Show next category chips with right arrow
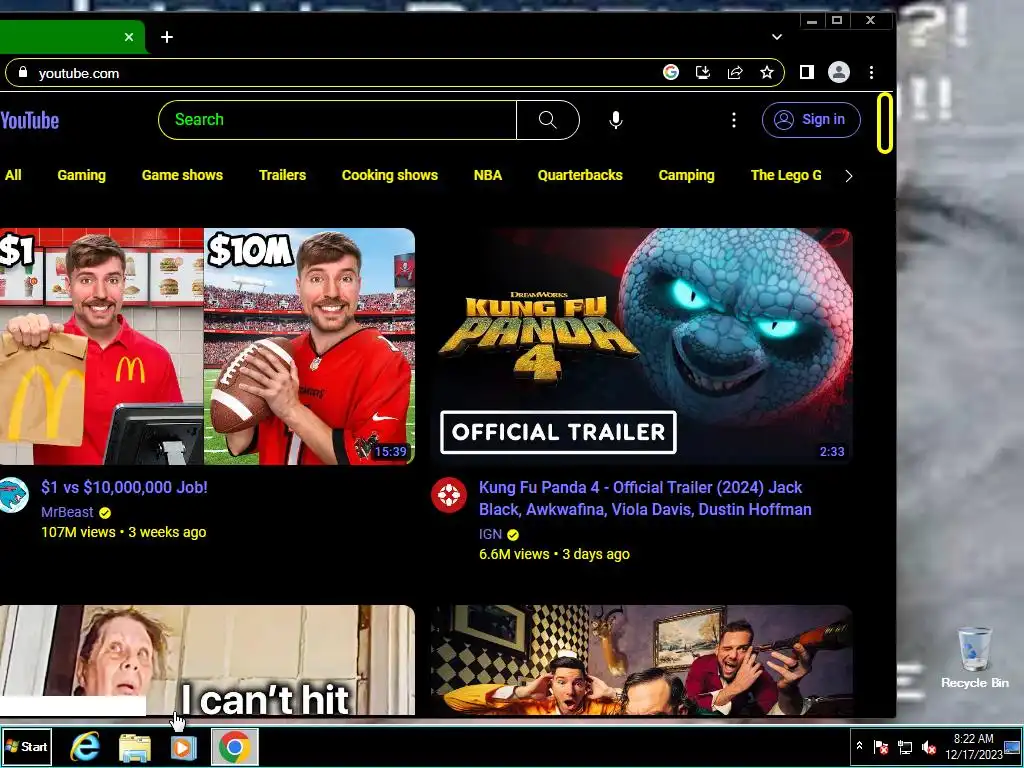 click(x=848, y=176)
